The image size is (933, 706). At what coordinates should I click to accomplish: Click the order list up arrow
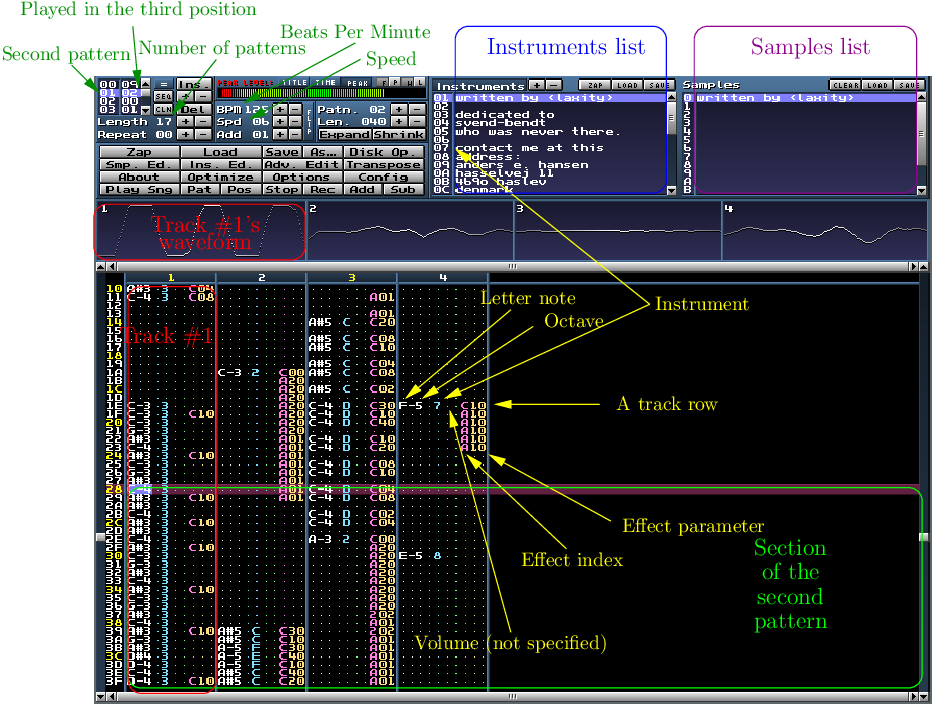pyautogui.click(x=146, y=84)
